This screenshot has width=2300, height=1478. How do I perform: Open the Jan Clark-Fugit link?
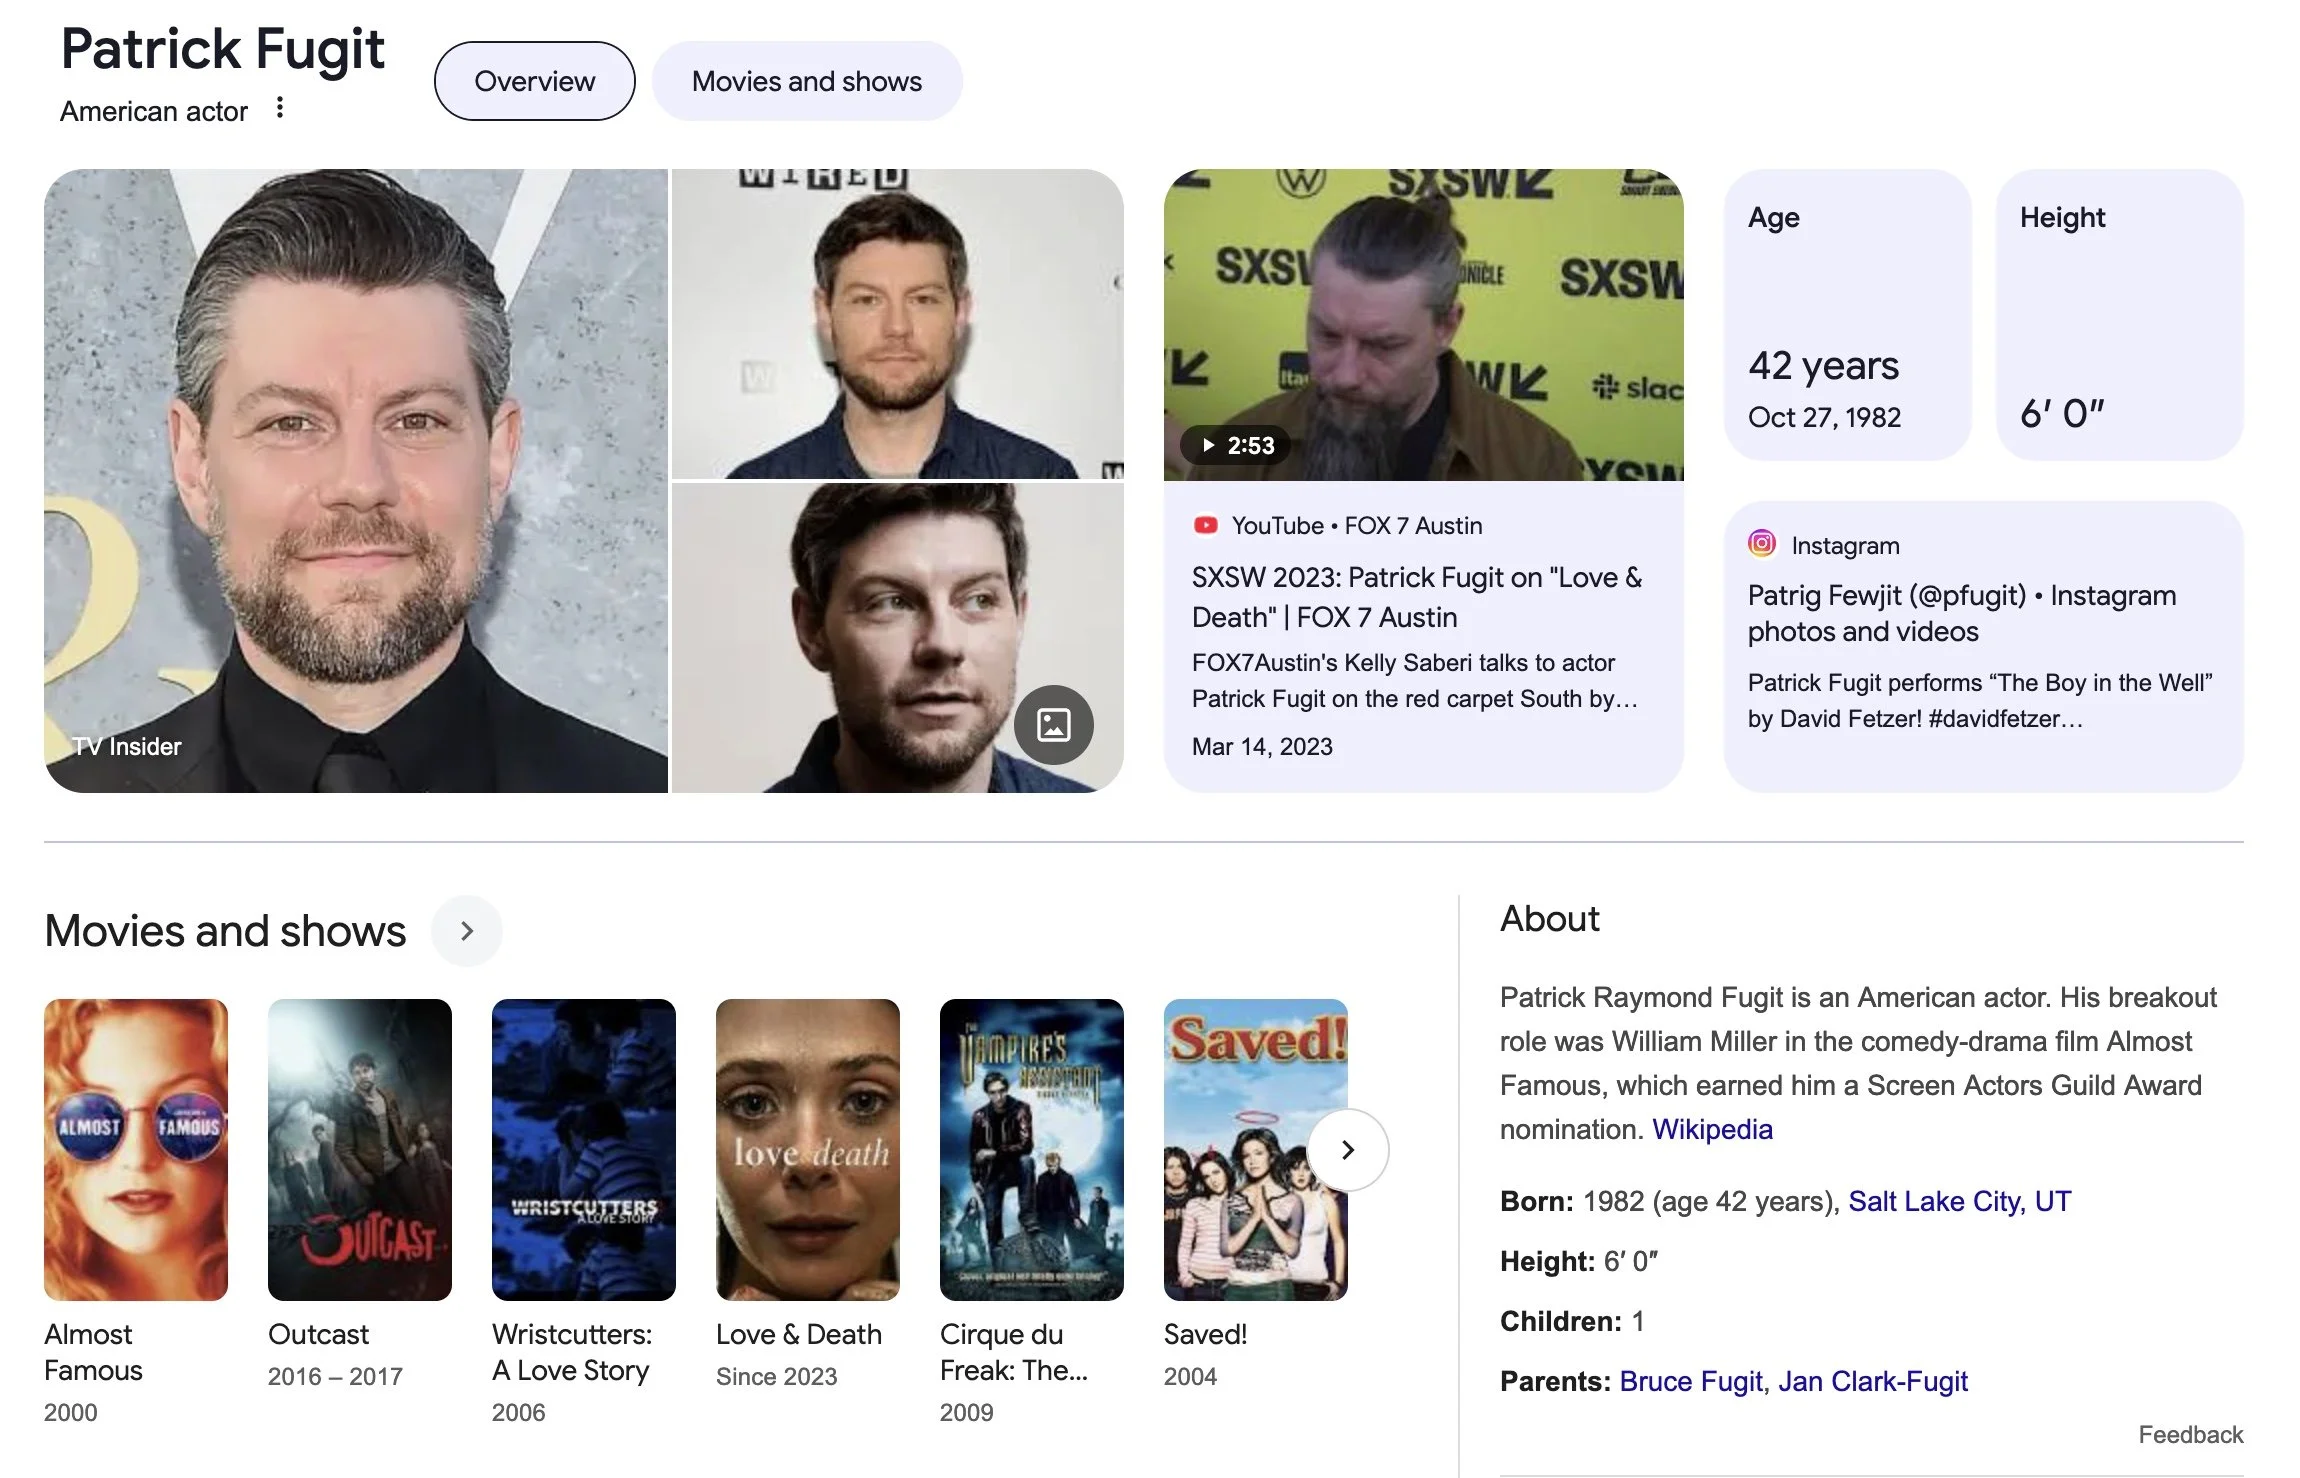click(1872, 1381)
